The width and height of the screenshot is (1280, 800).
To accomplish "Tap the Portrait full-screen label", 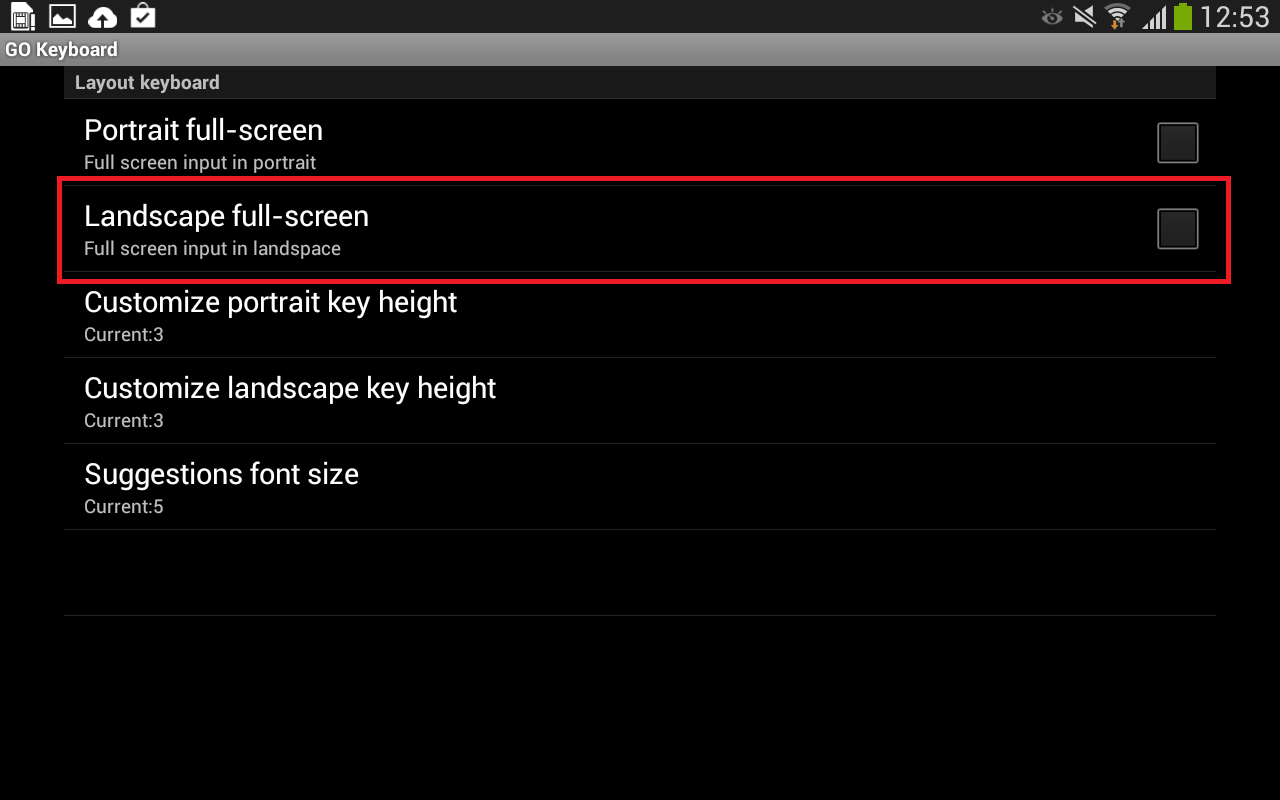I will [203, 131].
